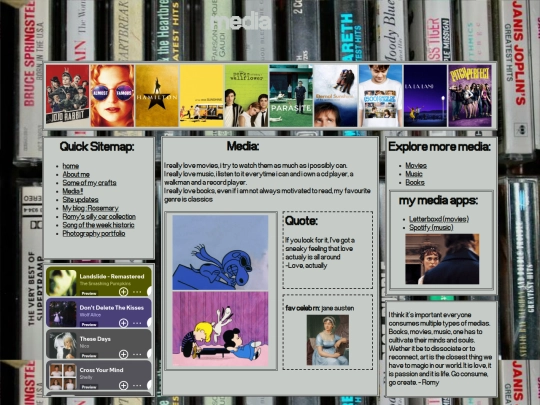Open Romy's silly car collection link

tap(99, 216)
